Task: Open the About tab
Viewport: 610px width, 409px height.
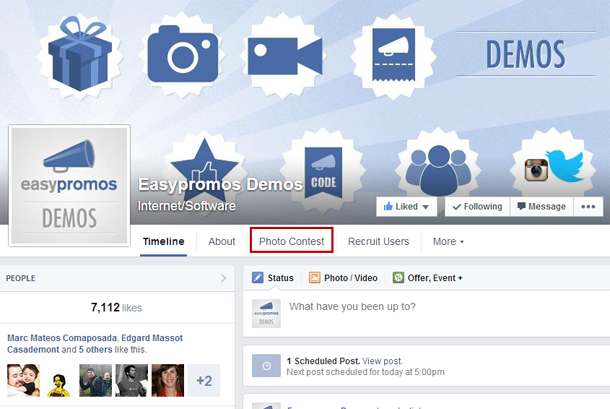Action: [222, 242]
